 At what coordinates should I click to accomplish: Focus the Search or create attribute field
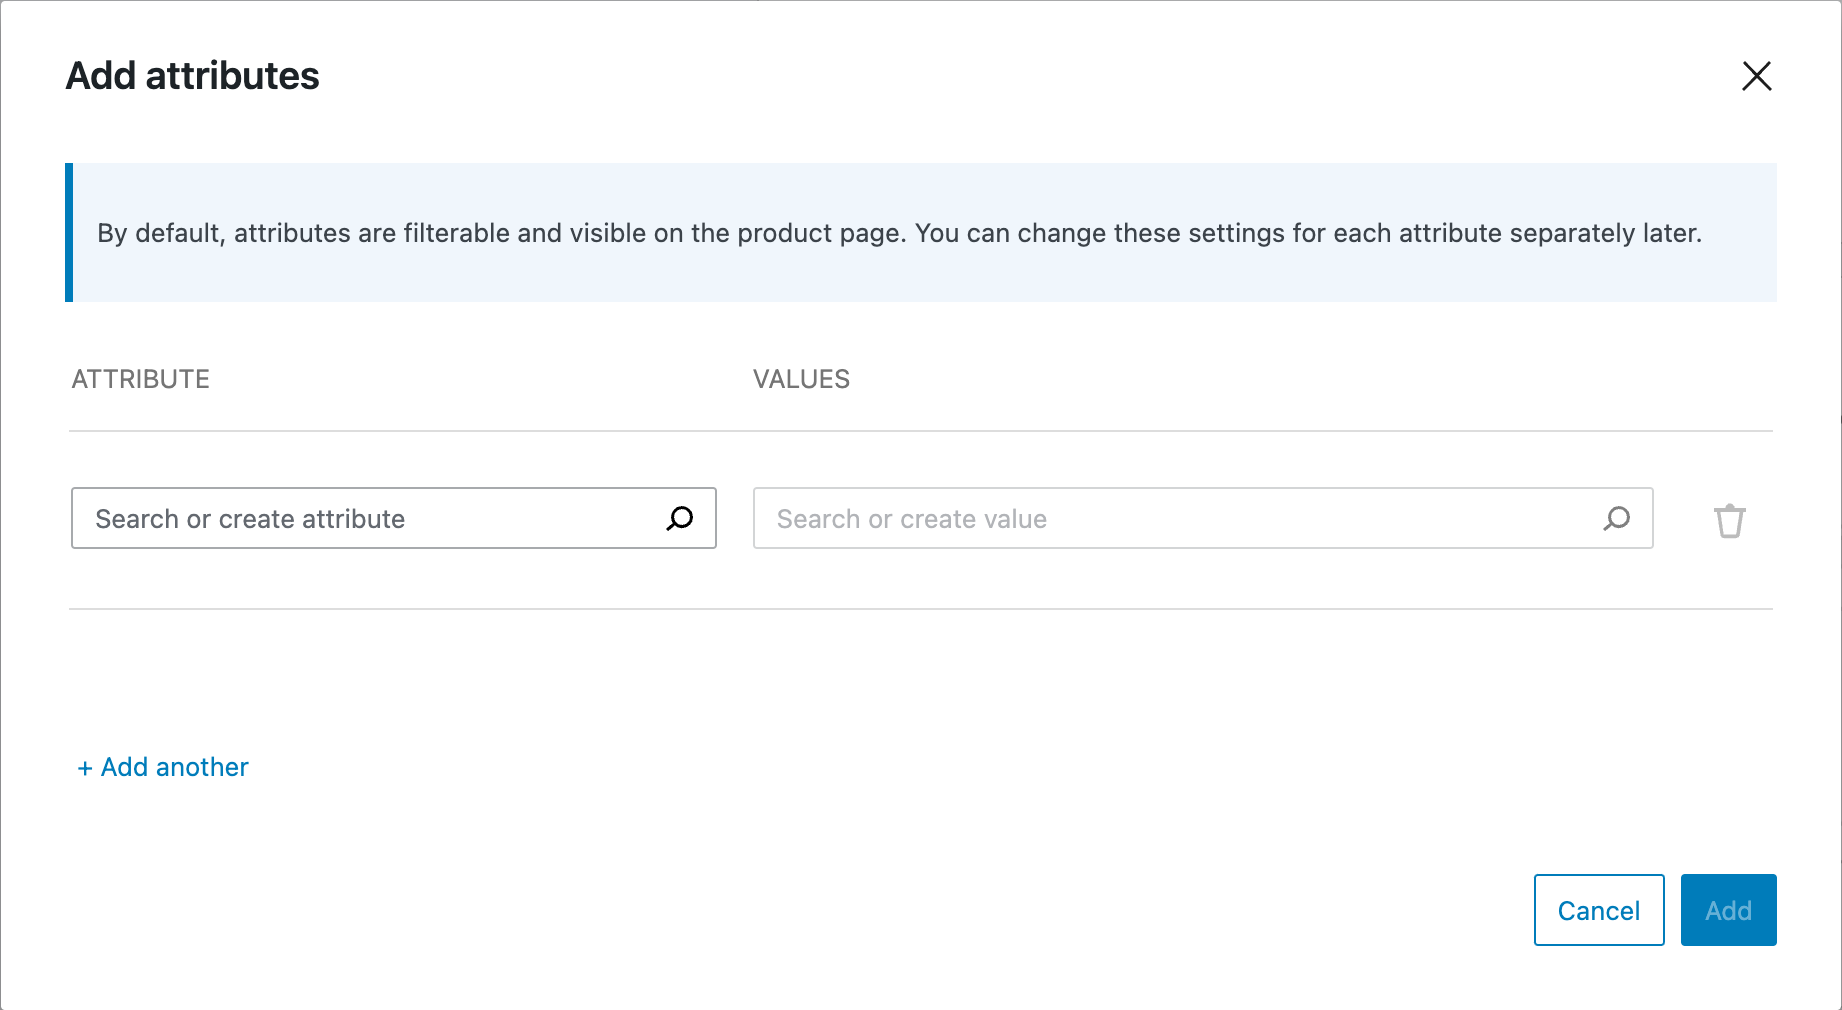tap(394, 518)
